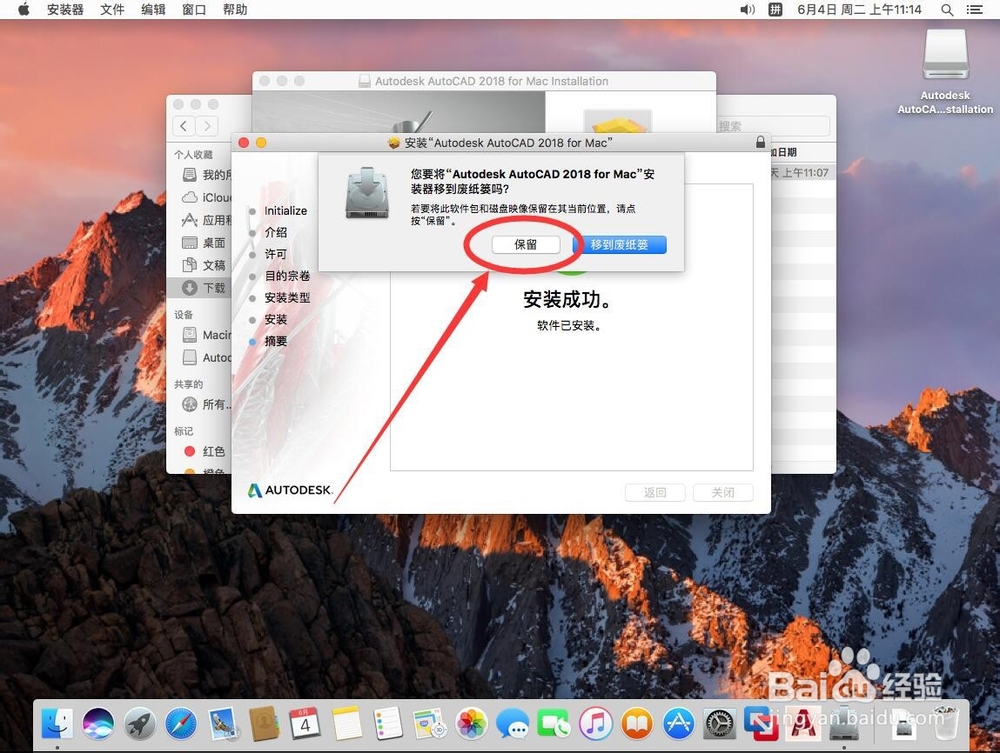Screen dimensions: 1000x753
Task: Select the 红色 tag in the Finder sidebar
Action: coord(200,451)
